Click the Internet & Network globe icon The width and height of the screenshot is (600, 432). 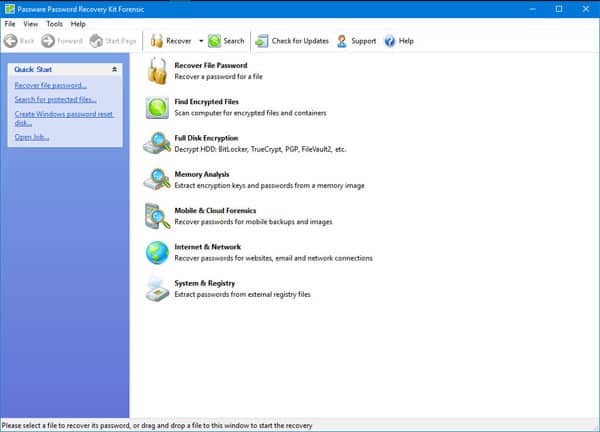pos(157,253)
